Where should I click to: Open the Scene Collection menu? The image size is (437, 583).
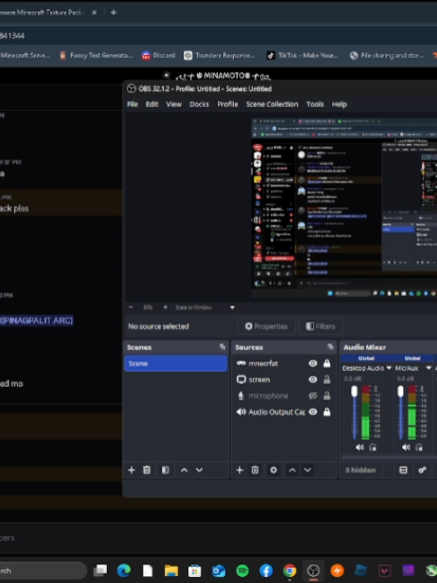272,104
